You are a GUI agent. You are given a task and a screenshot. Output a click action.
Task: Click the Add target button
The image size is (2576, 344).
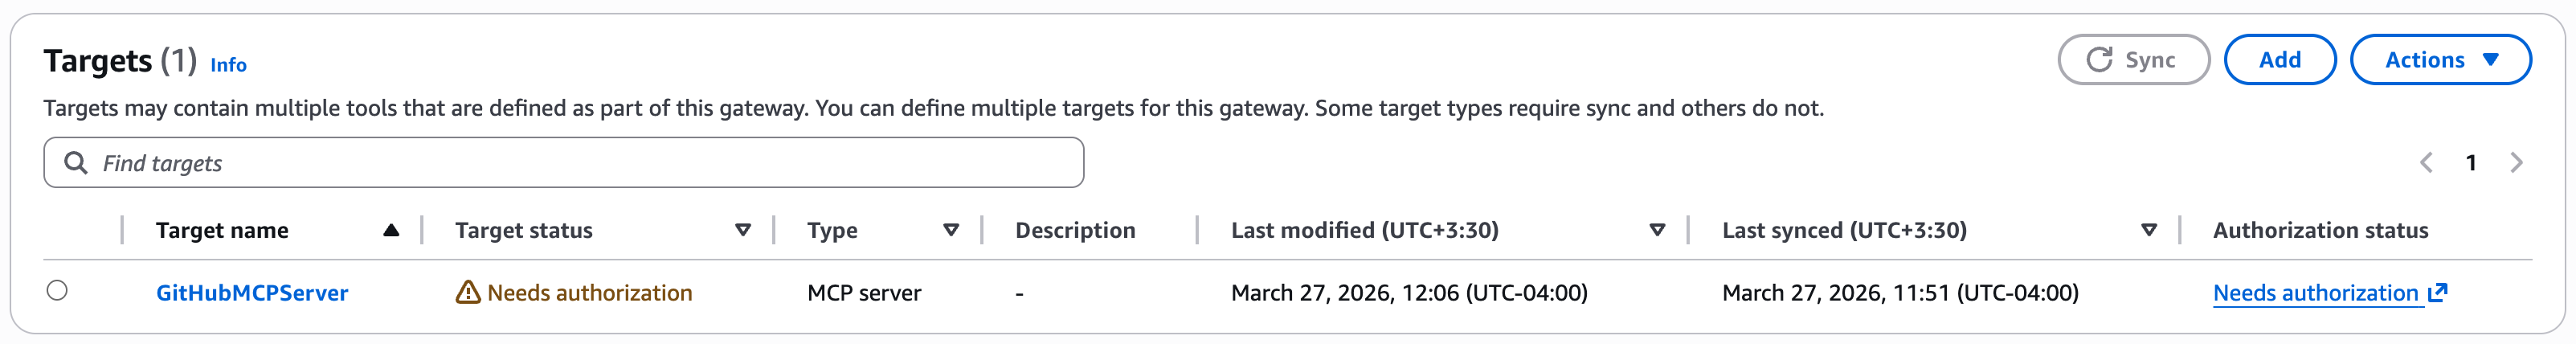click(2279, 60)
